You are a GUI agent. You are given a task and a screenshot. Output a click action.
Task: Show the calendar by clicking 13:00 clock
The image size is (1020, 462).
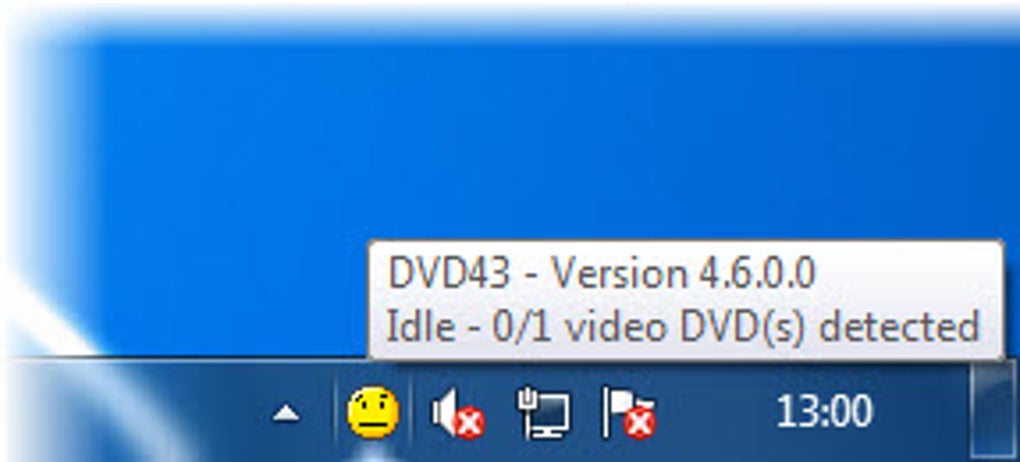pos(824,412)
